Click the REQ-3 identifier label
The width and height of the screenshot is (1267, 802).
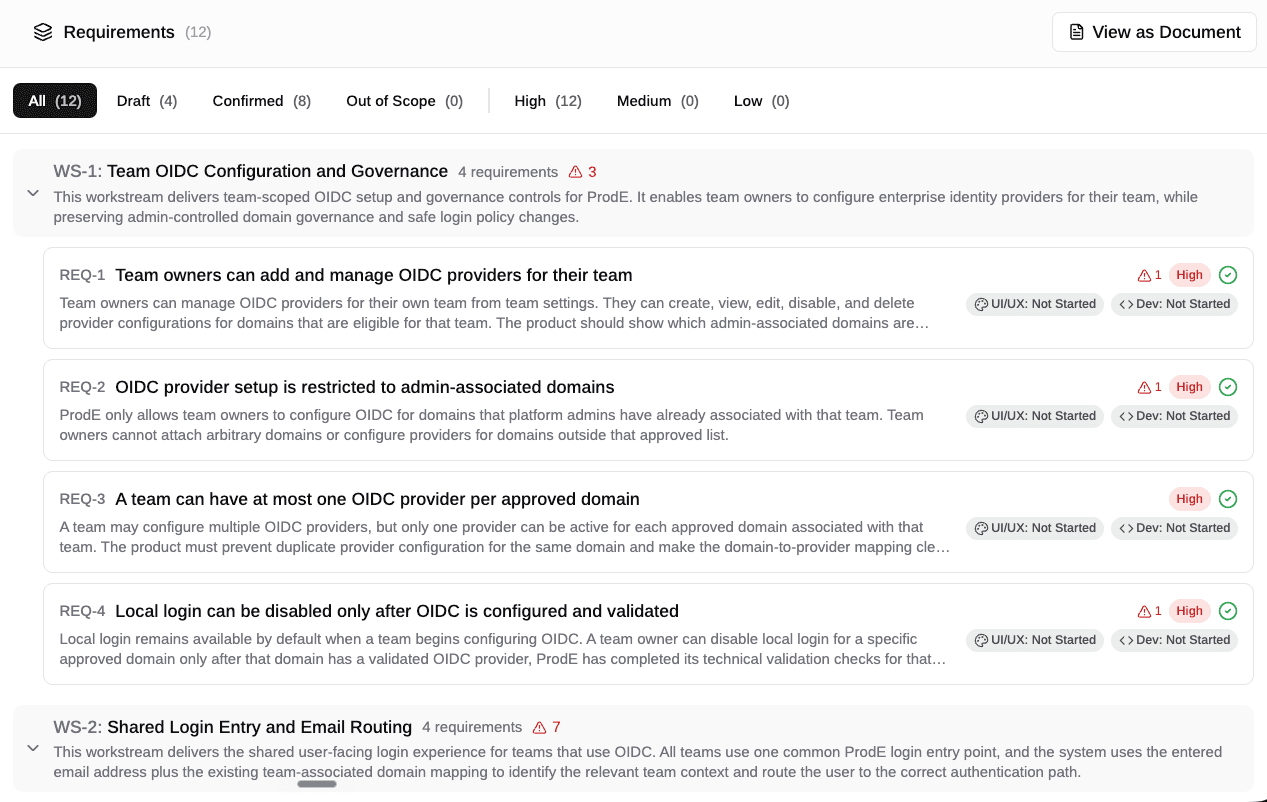pos(82,499)
